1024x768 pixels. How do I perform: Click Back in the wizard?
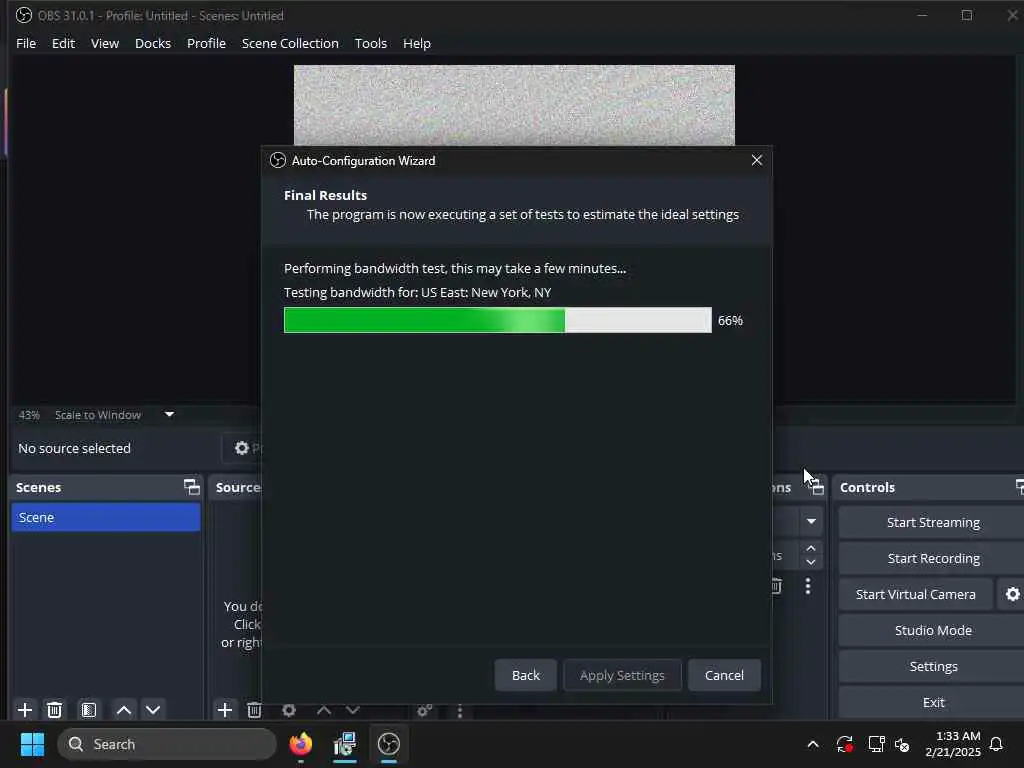526,675
